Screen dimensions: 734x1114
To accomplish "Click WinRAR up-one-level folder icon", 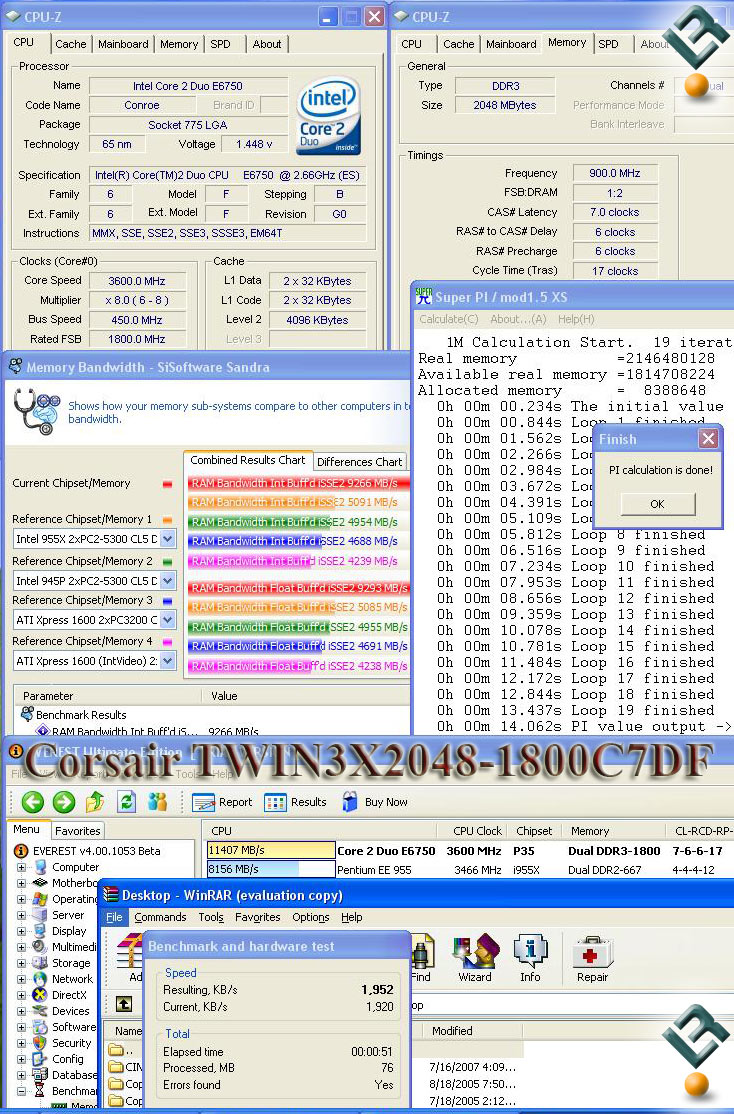I will point(124,1004).
